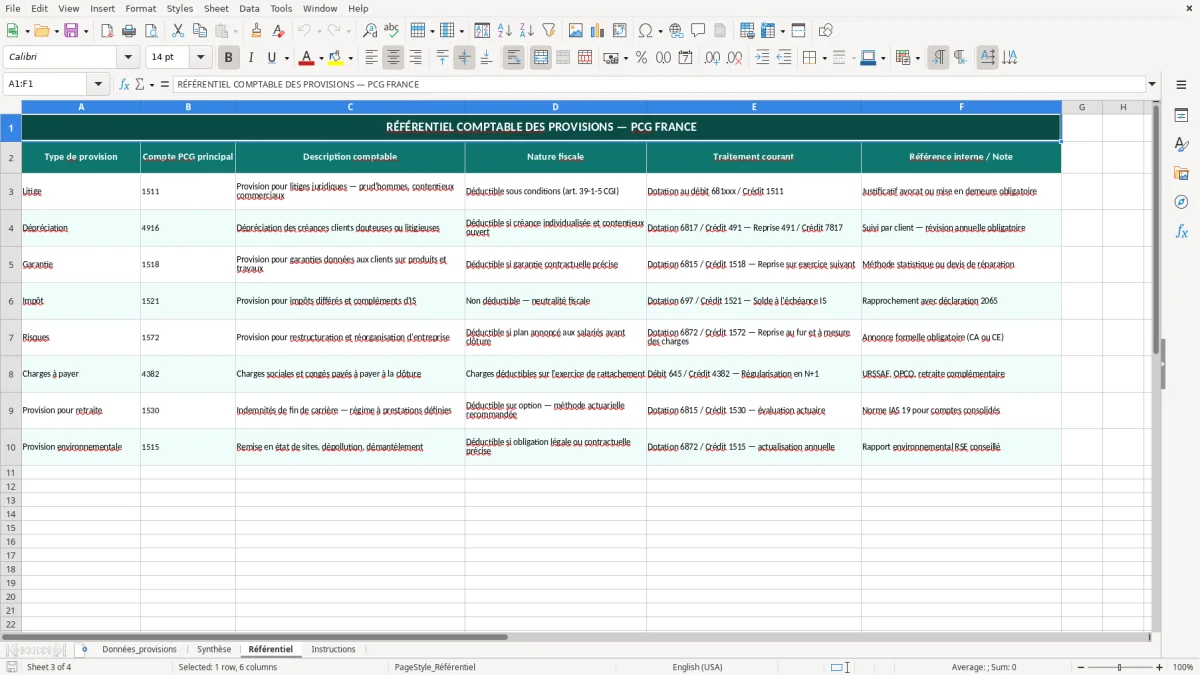This screenshot has height=675, width=1200.
Task: Click the sidebar settings hamburger button
Action: tap(1181, 86)
